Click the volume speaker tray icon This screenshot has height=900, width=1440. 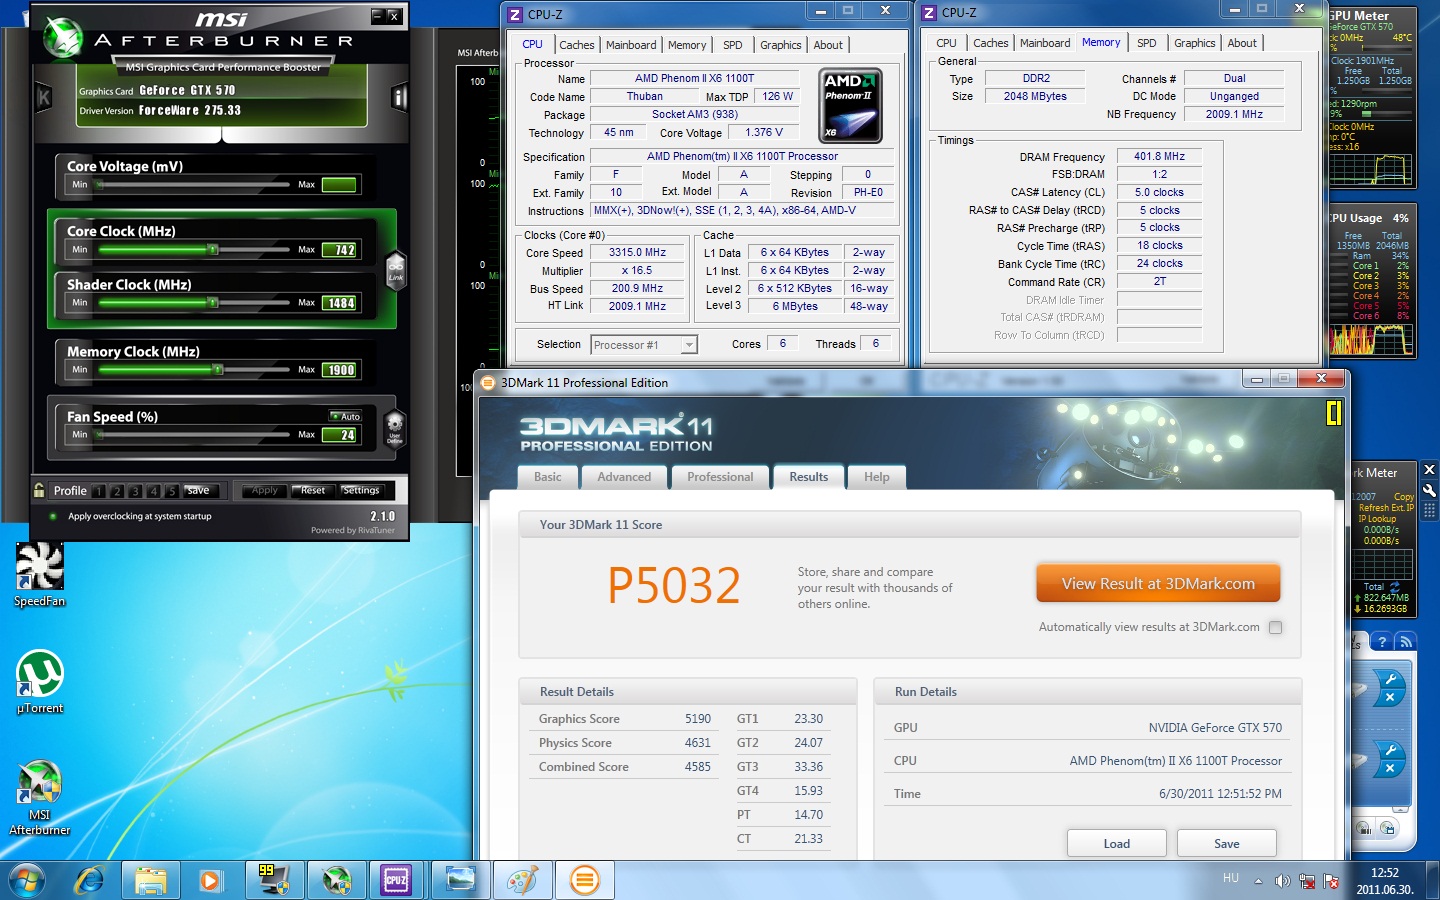pyautogui.click(x=1282, y=881)
